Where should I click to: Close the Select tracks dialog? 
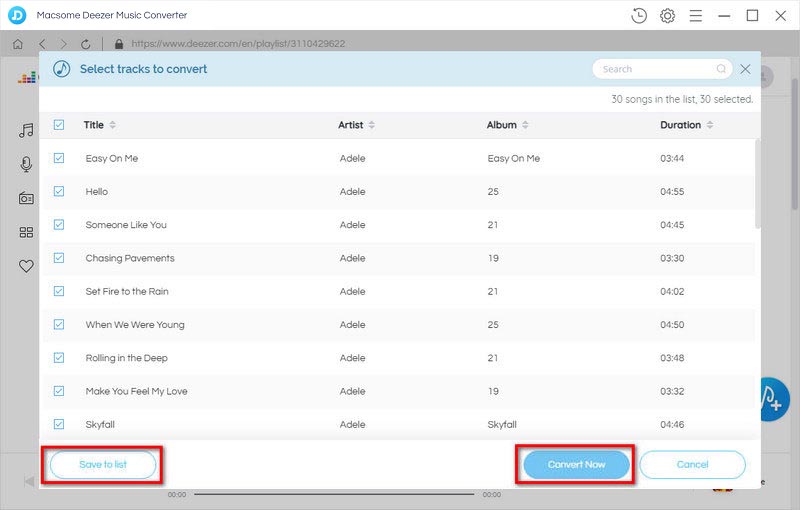(745, 69)
